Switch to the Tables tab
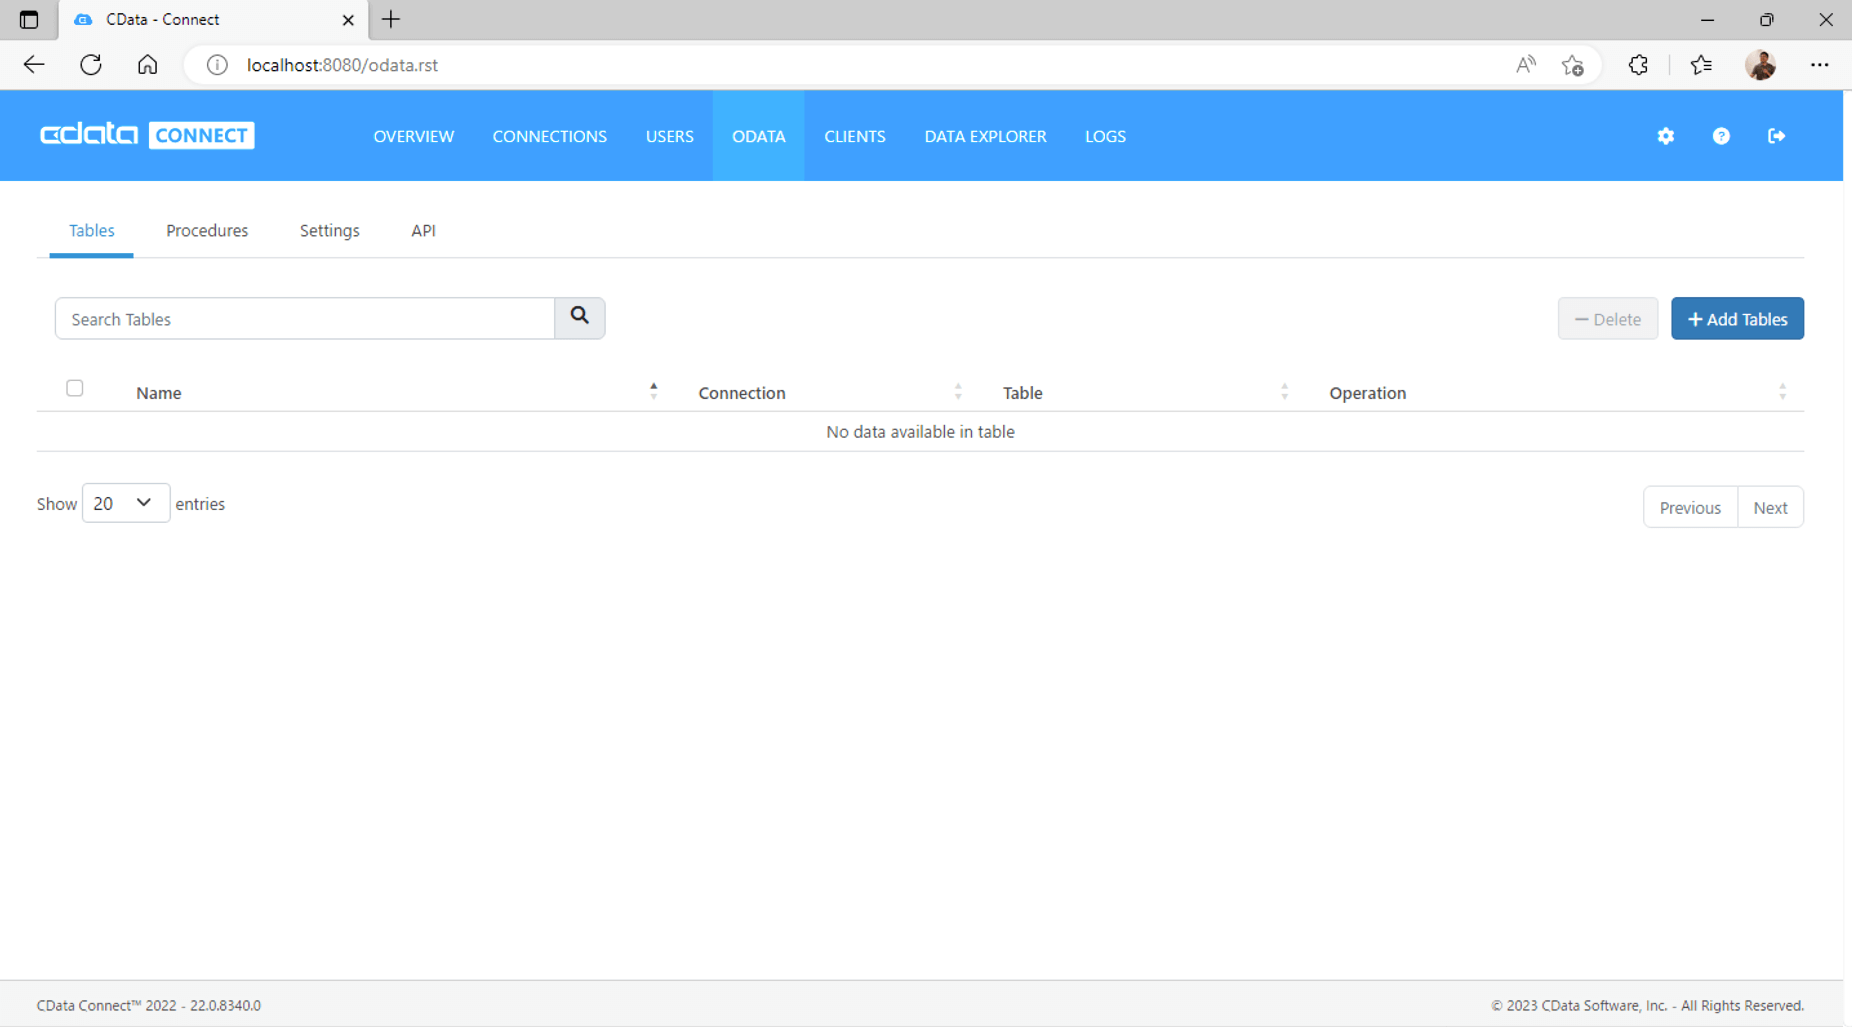1852x1027 pixels. 91,231
